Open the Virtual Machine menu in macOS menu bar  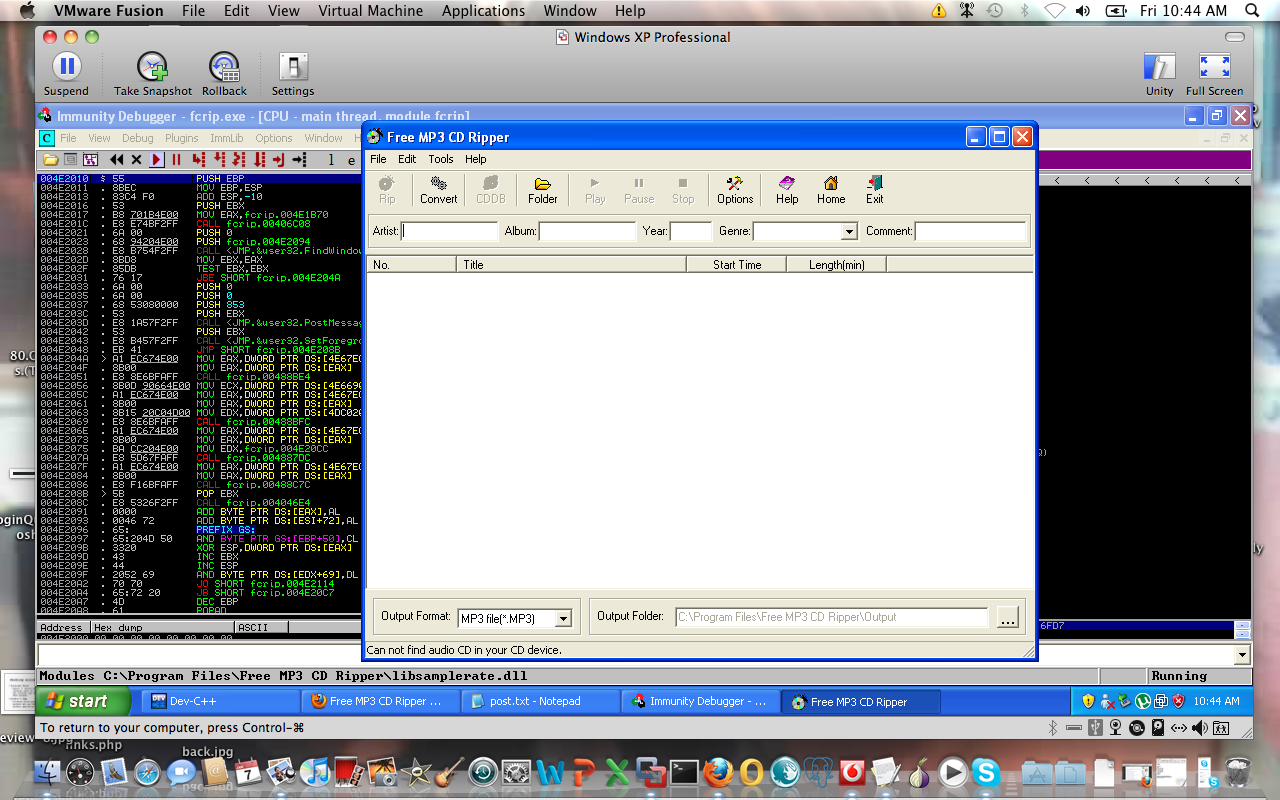pos(370,11)
